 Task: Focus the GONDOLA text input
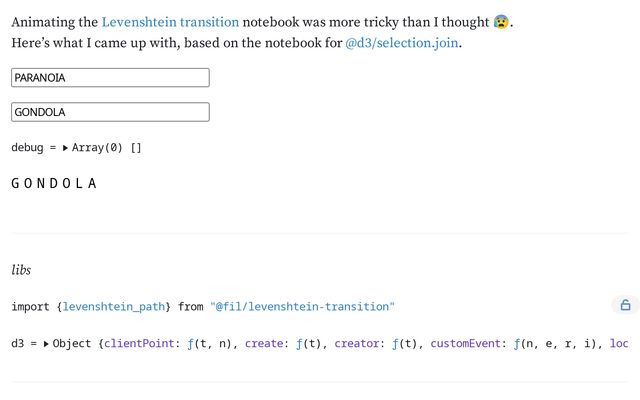(110, 112)
